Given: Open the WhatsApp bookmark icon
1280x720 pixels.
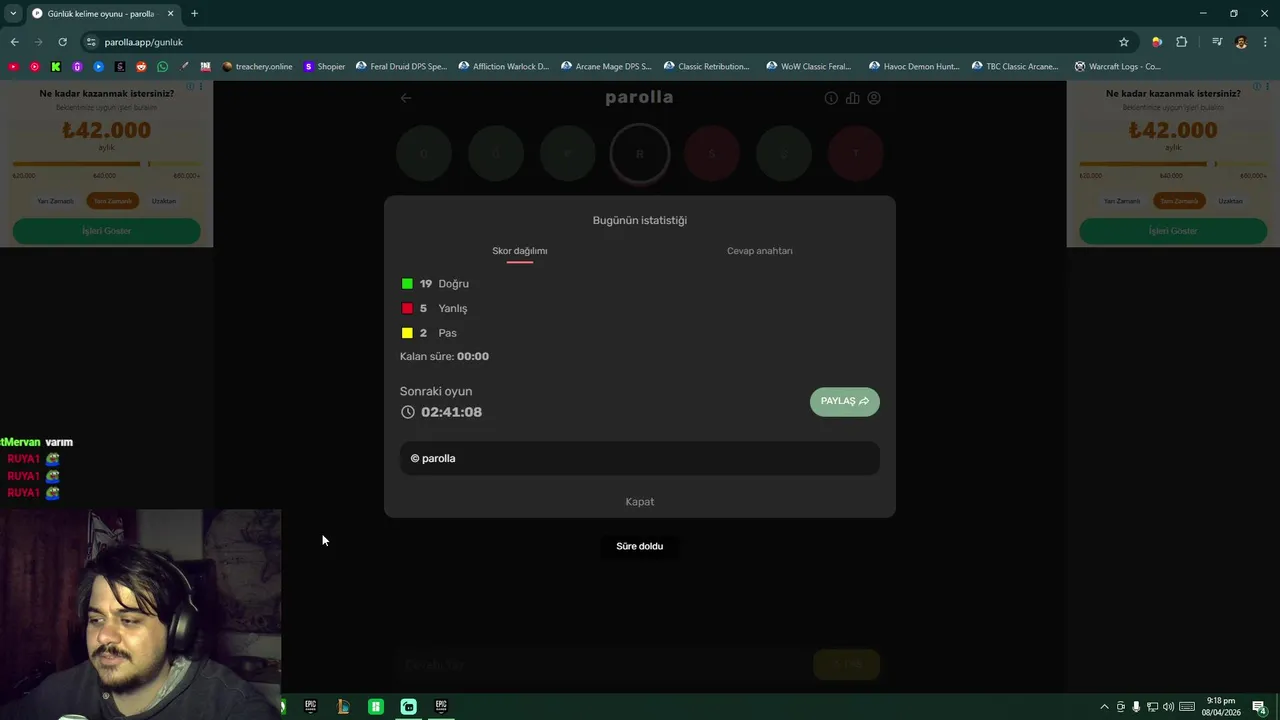Looking at the screenshot, I should point(163,67).
